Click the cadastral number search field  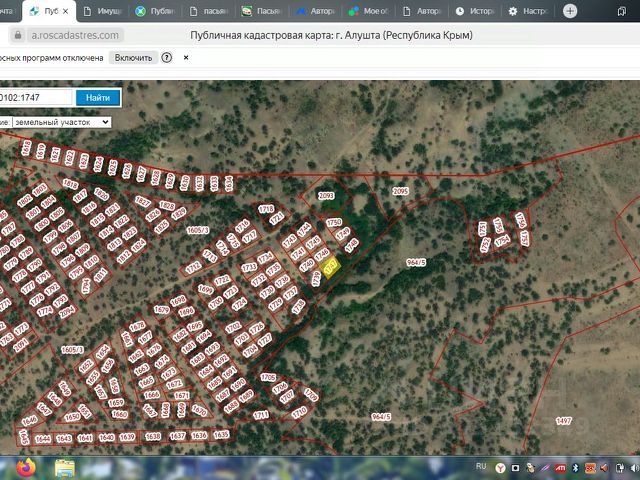pos(36,98)
